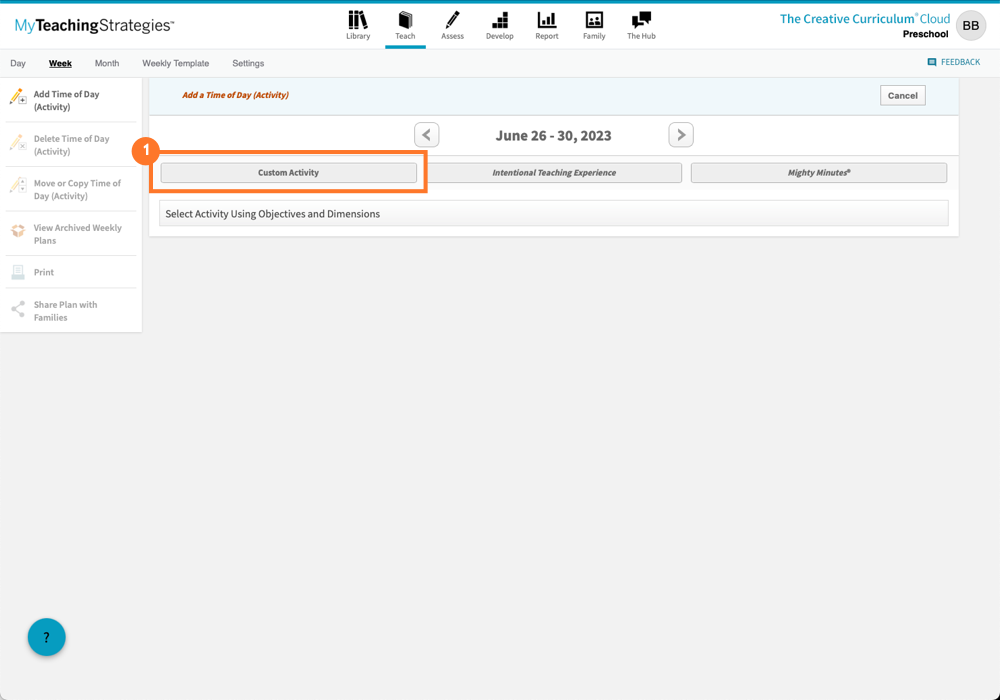Open the BB profile avatar
The image size is (1000, 700).
point(969,25)
